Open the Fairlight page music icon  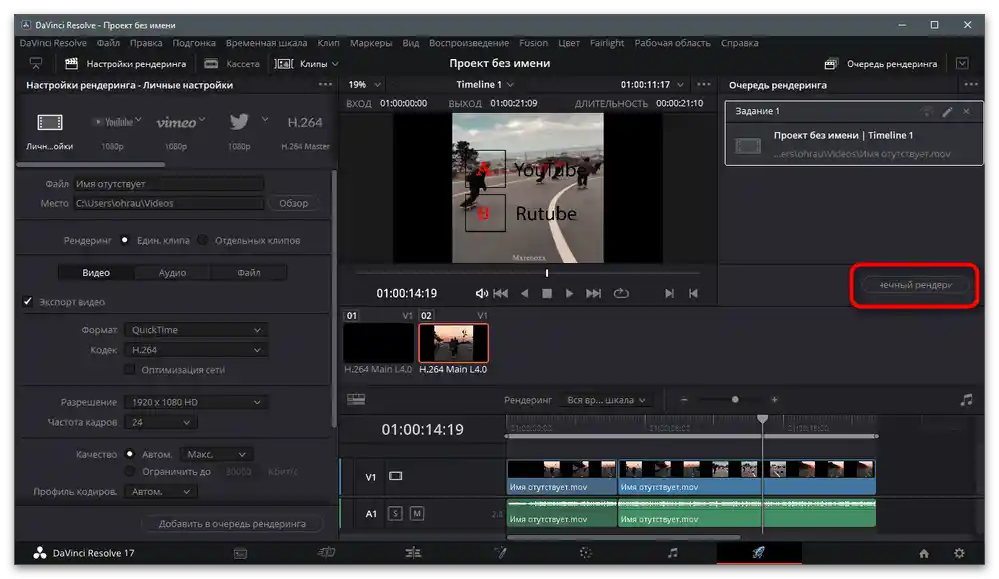coord(673,553)
